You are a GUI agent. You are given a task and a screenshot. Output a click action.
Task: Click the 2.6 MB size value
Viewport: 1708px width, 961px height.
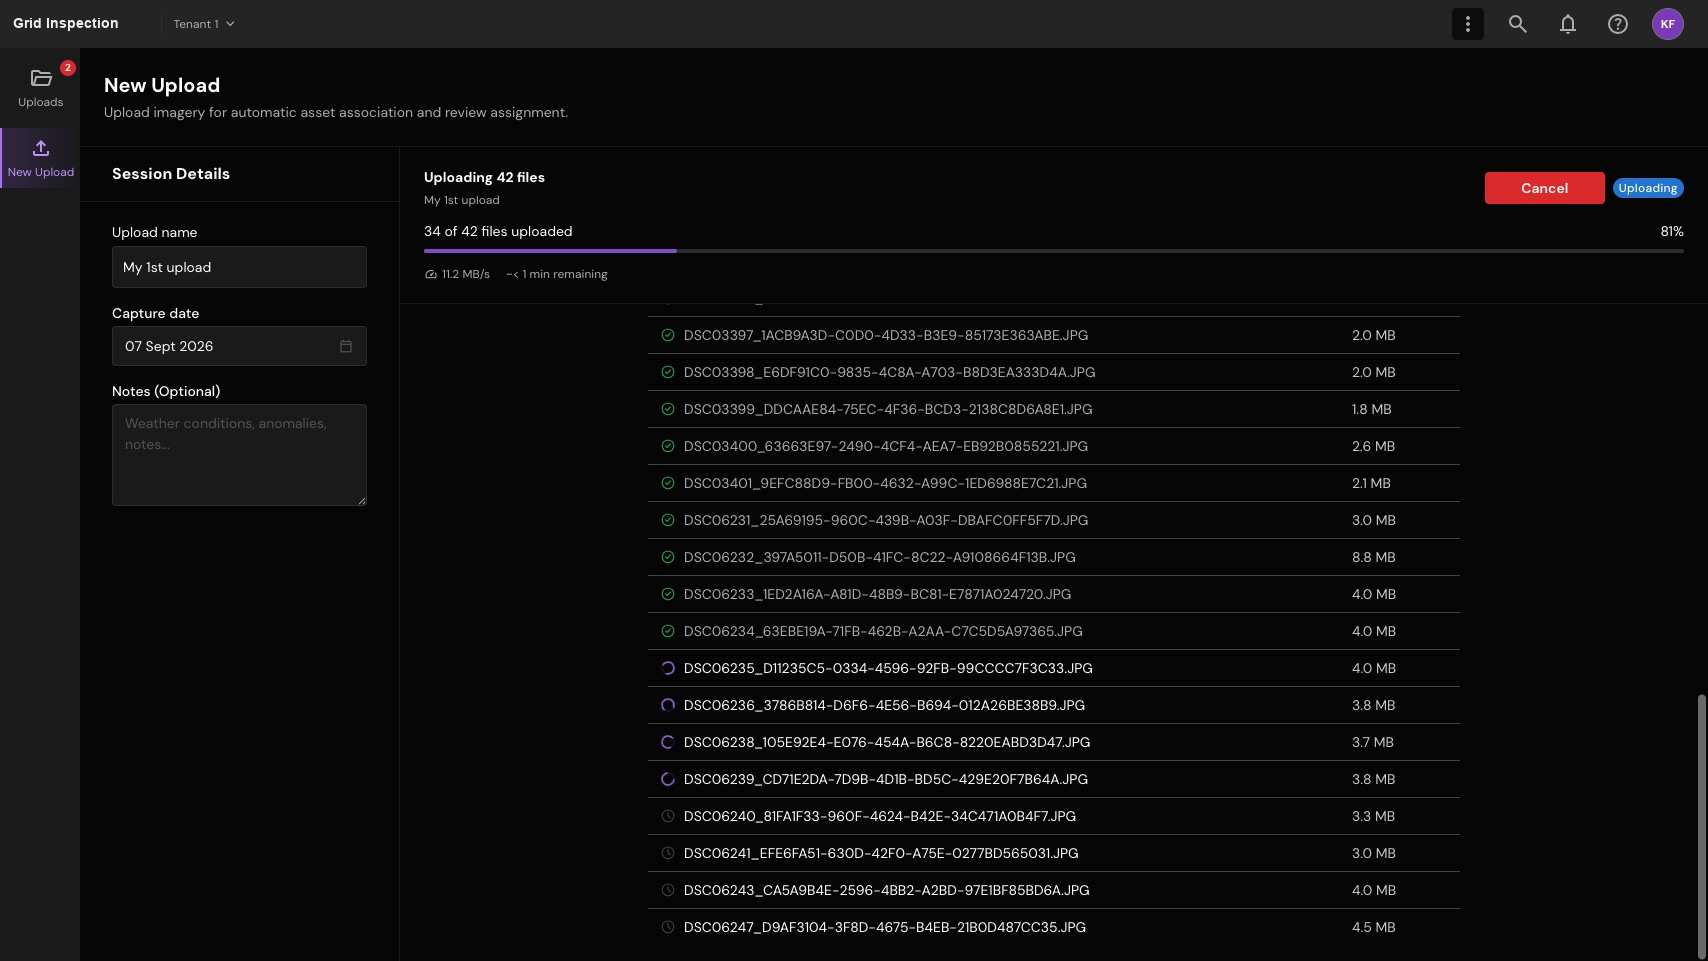(1373, 446)
